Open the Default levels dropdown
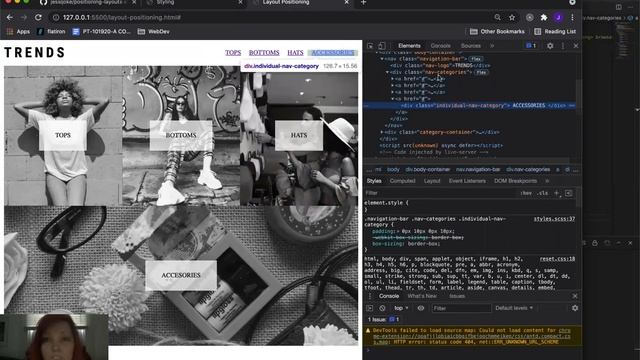This screenshot has width=640, height=360. pyautogui.click(x=514, y=308)
